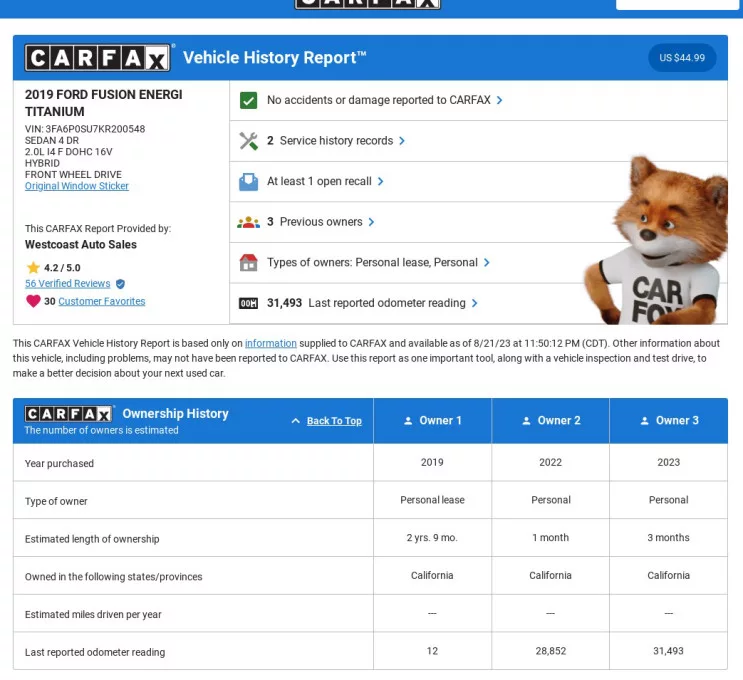Select the Owner 3 column header
This screenshot has width=743, height=680.
[x=669, y=421]
